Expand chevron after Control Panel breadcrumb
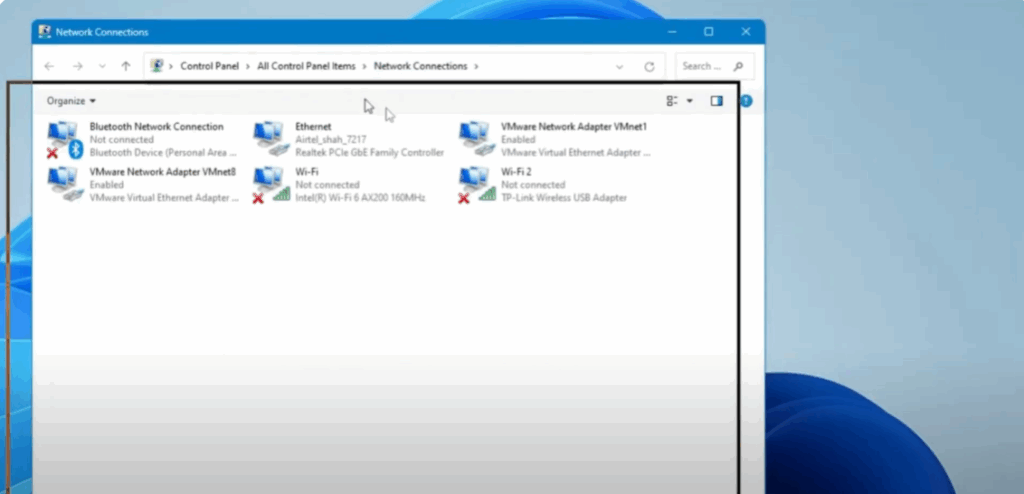Image resolution: width=1024 pixels, height=494 pixels. click(248, 66)
